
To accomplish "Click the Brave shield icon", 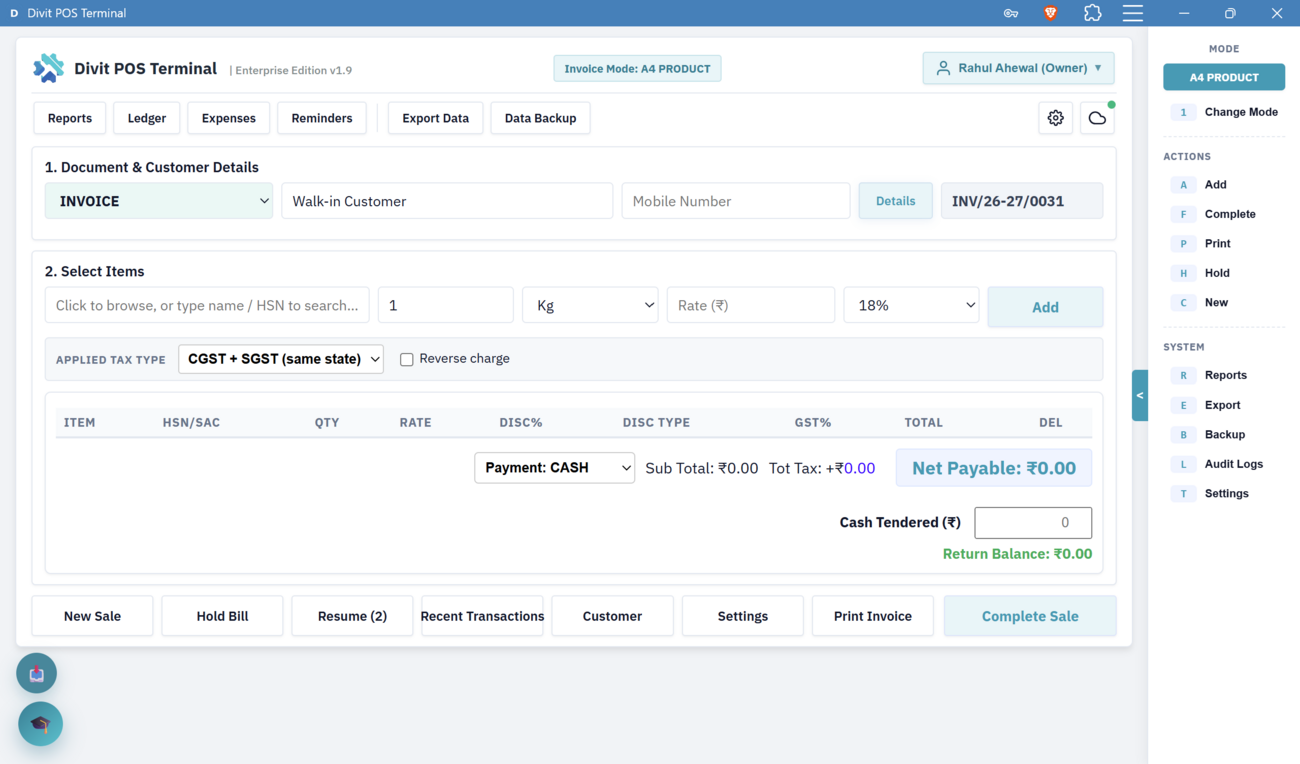I will coord(1051,13).
